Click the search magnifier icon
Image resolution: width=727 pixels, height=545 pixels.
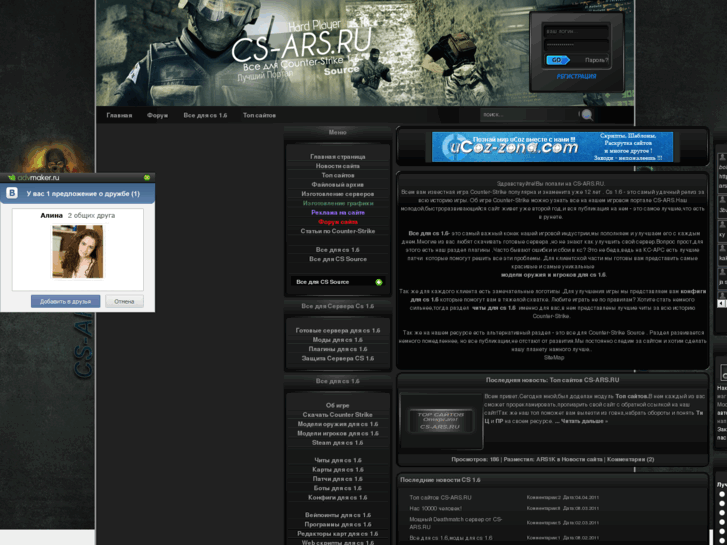coord(587,115)
